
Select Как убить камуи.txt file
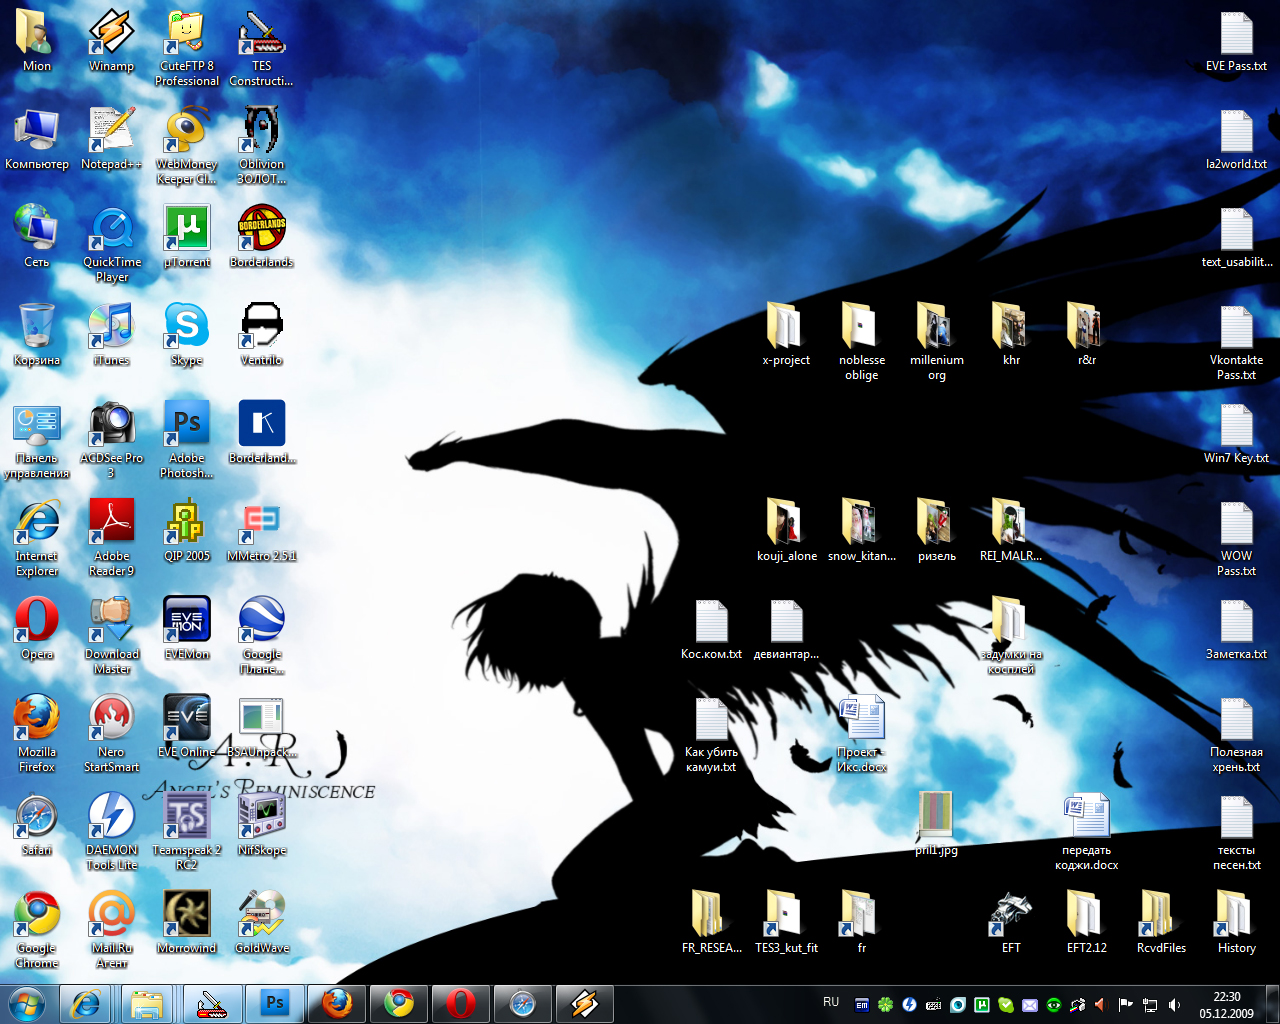(x=711, y=733)
